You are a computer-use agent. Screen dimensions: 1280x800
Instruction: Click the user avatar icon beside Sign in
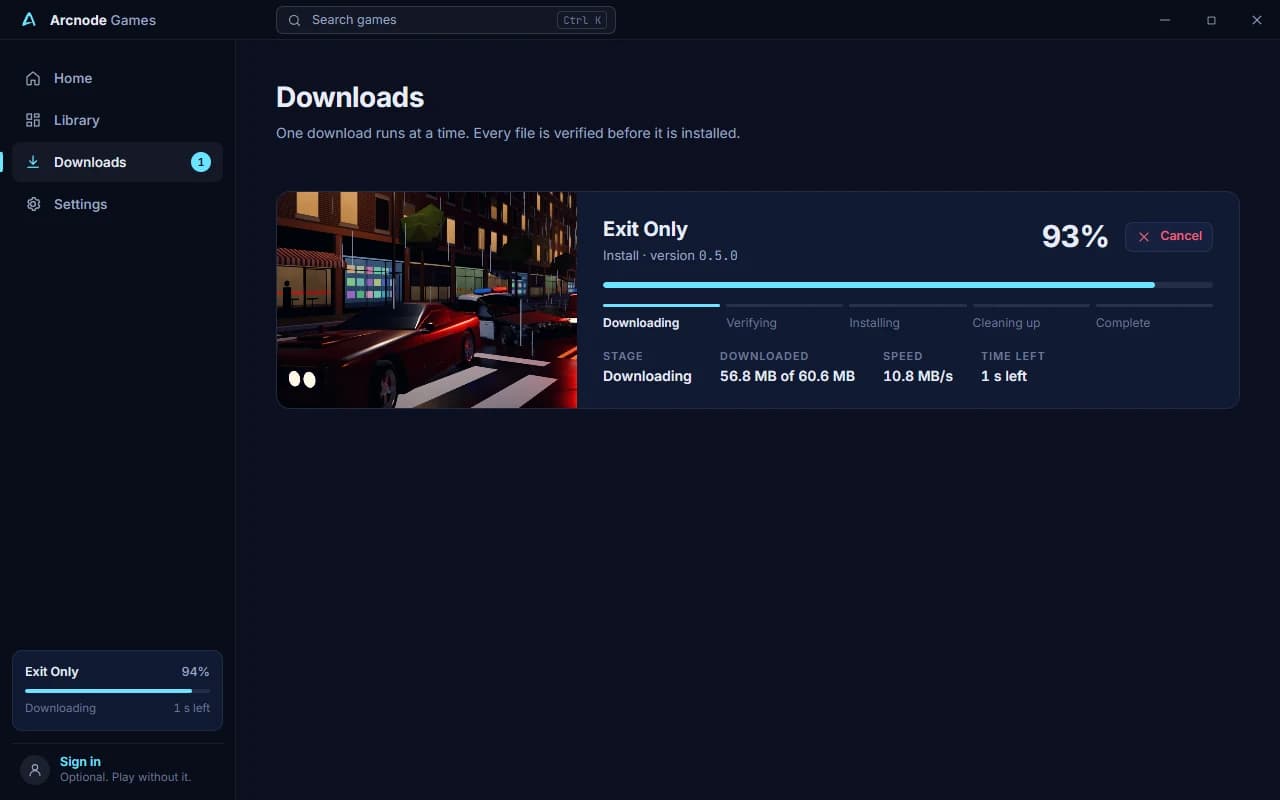point(35,769)
